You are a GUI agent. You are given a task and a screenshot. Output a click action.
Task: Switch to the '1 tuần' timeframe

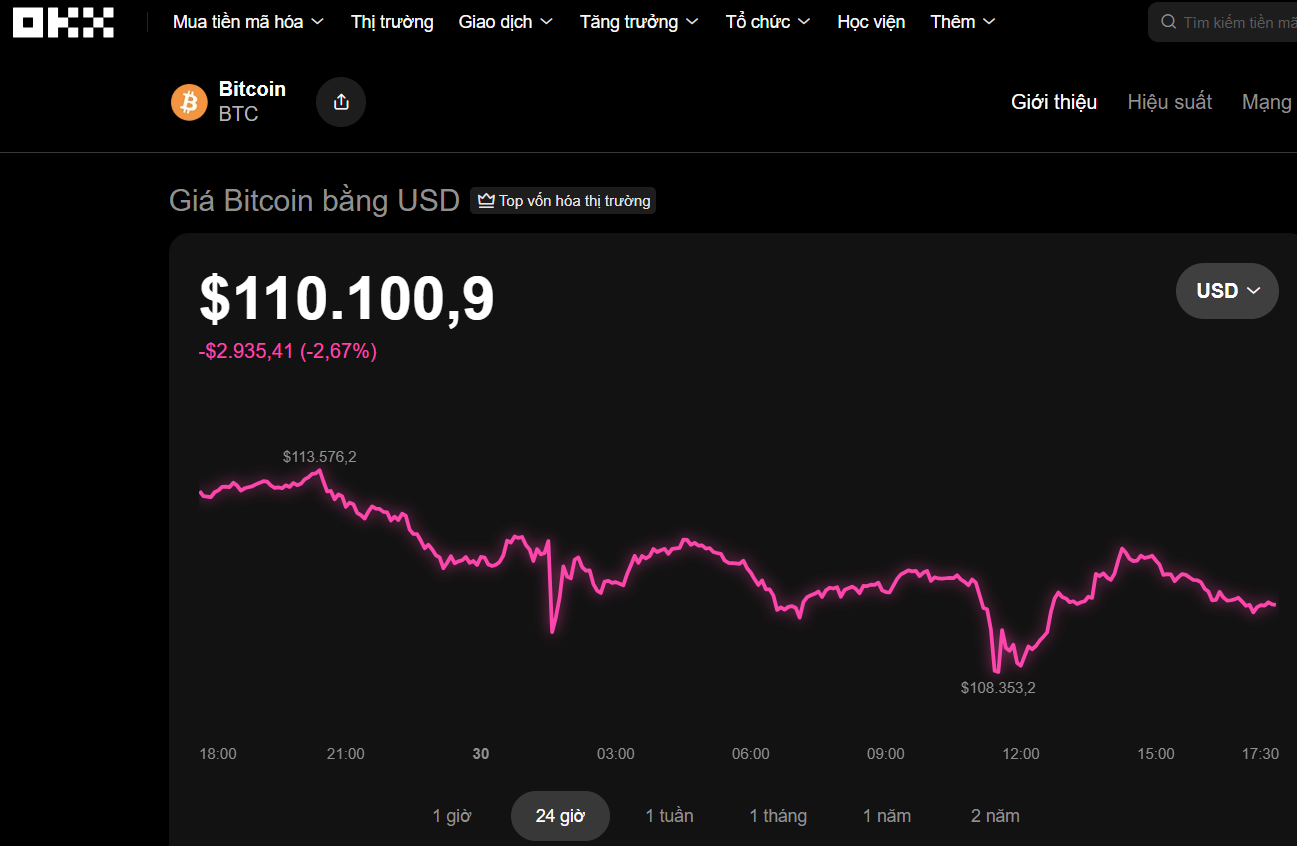tap(669, 815)
